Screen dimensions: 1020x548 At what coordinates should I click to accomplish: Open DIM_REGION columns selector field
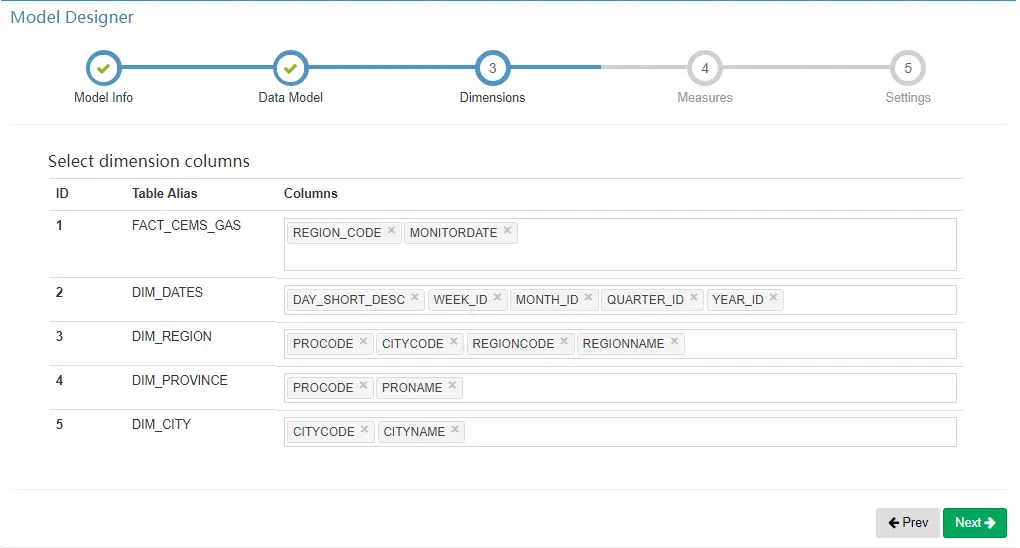(x=620, y=344)
